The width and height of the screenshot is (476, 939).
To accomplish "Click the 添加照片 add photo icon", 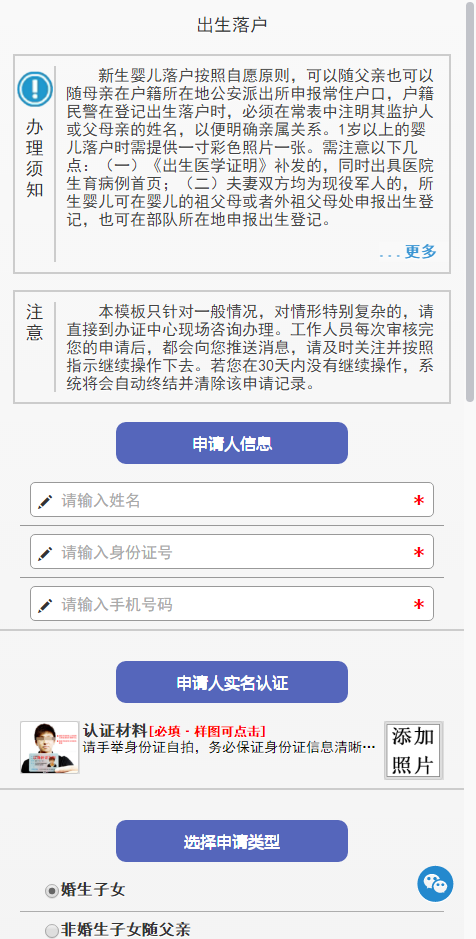I will (414, 750).
